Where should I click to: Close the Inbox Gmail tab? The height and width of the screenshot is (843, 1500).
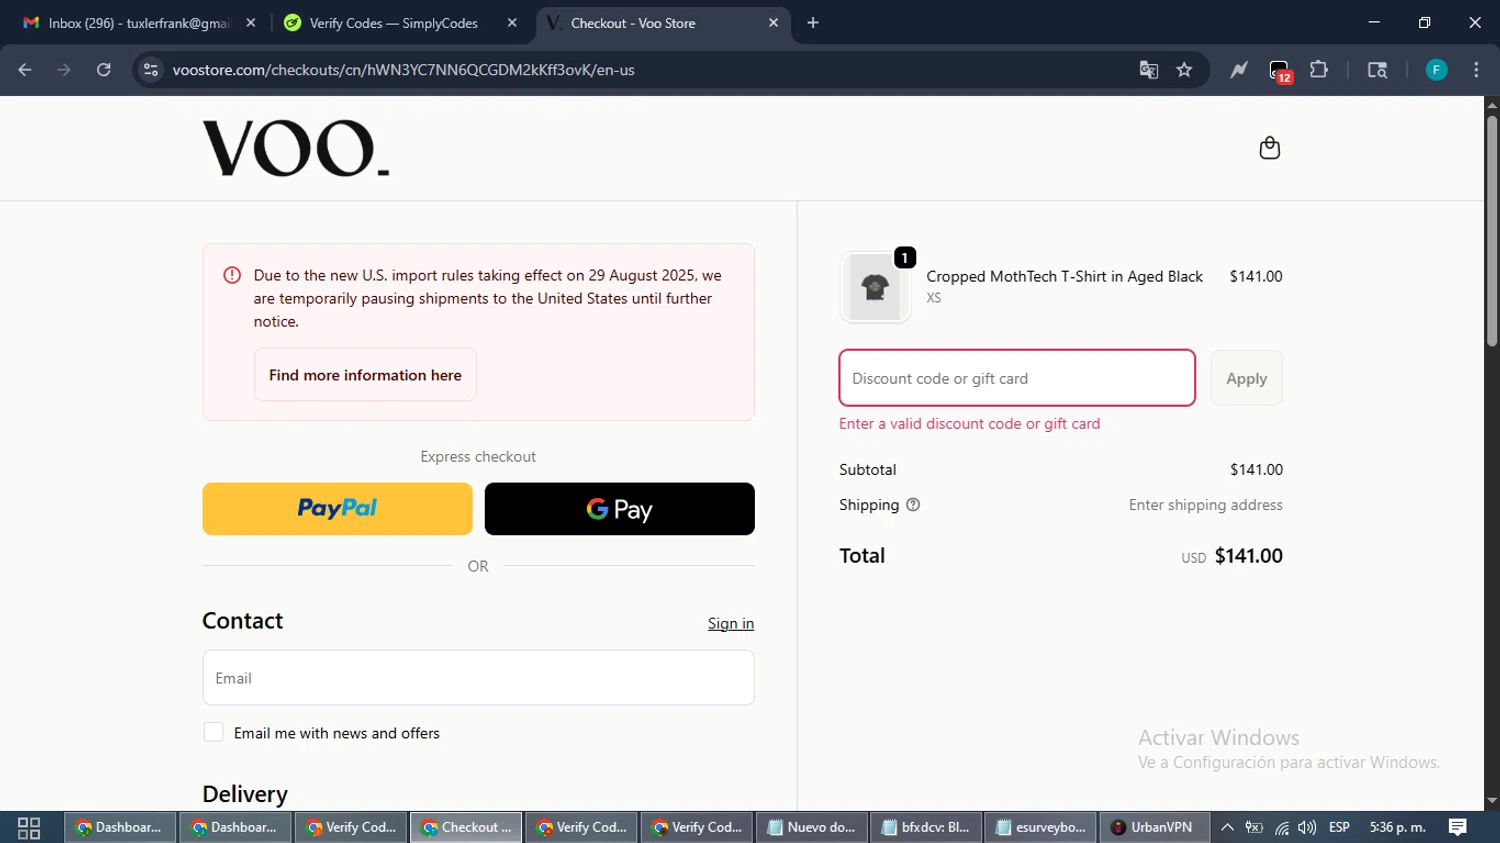[x=251, y=23]
